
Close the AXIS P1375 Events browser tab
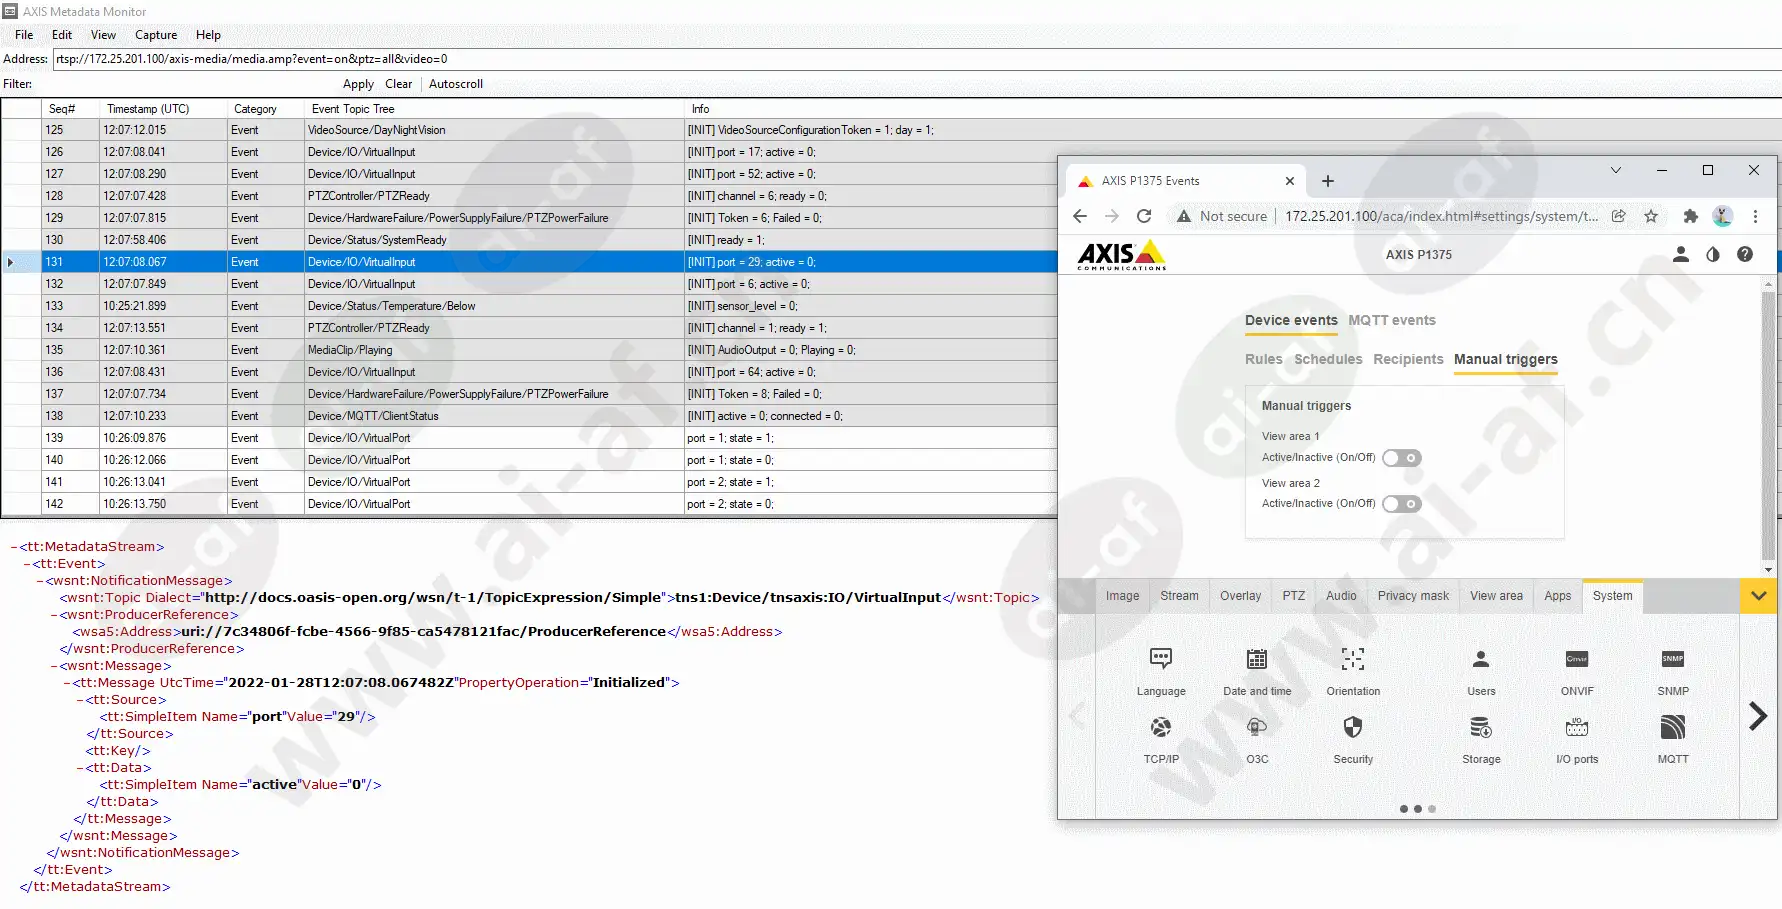pyautogui.click(x=1290, y=181)
